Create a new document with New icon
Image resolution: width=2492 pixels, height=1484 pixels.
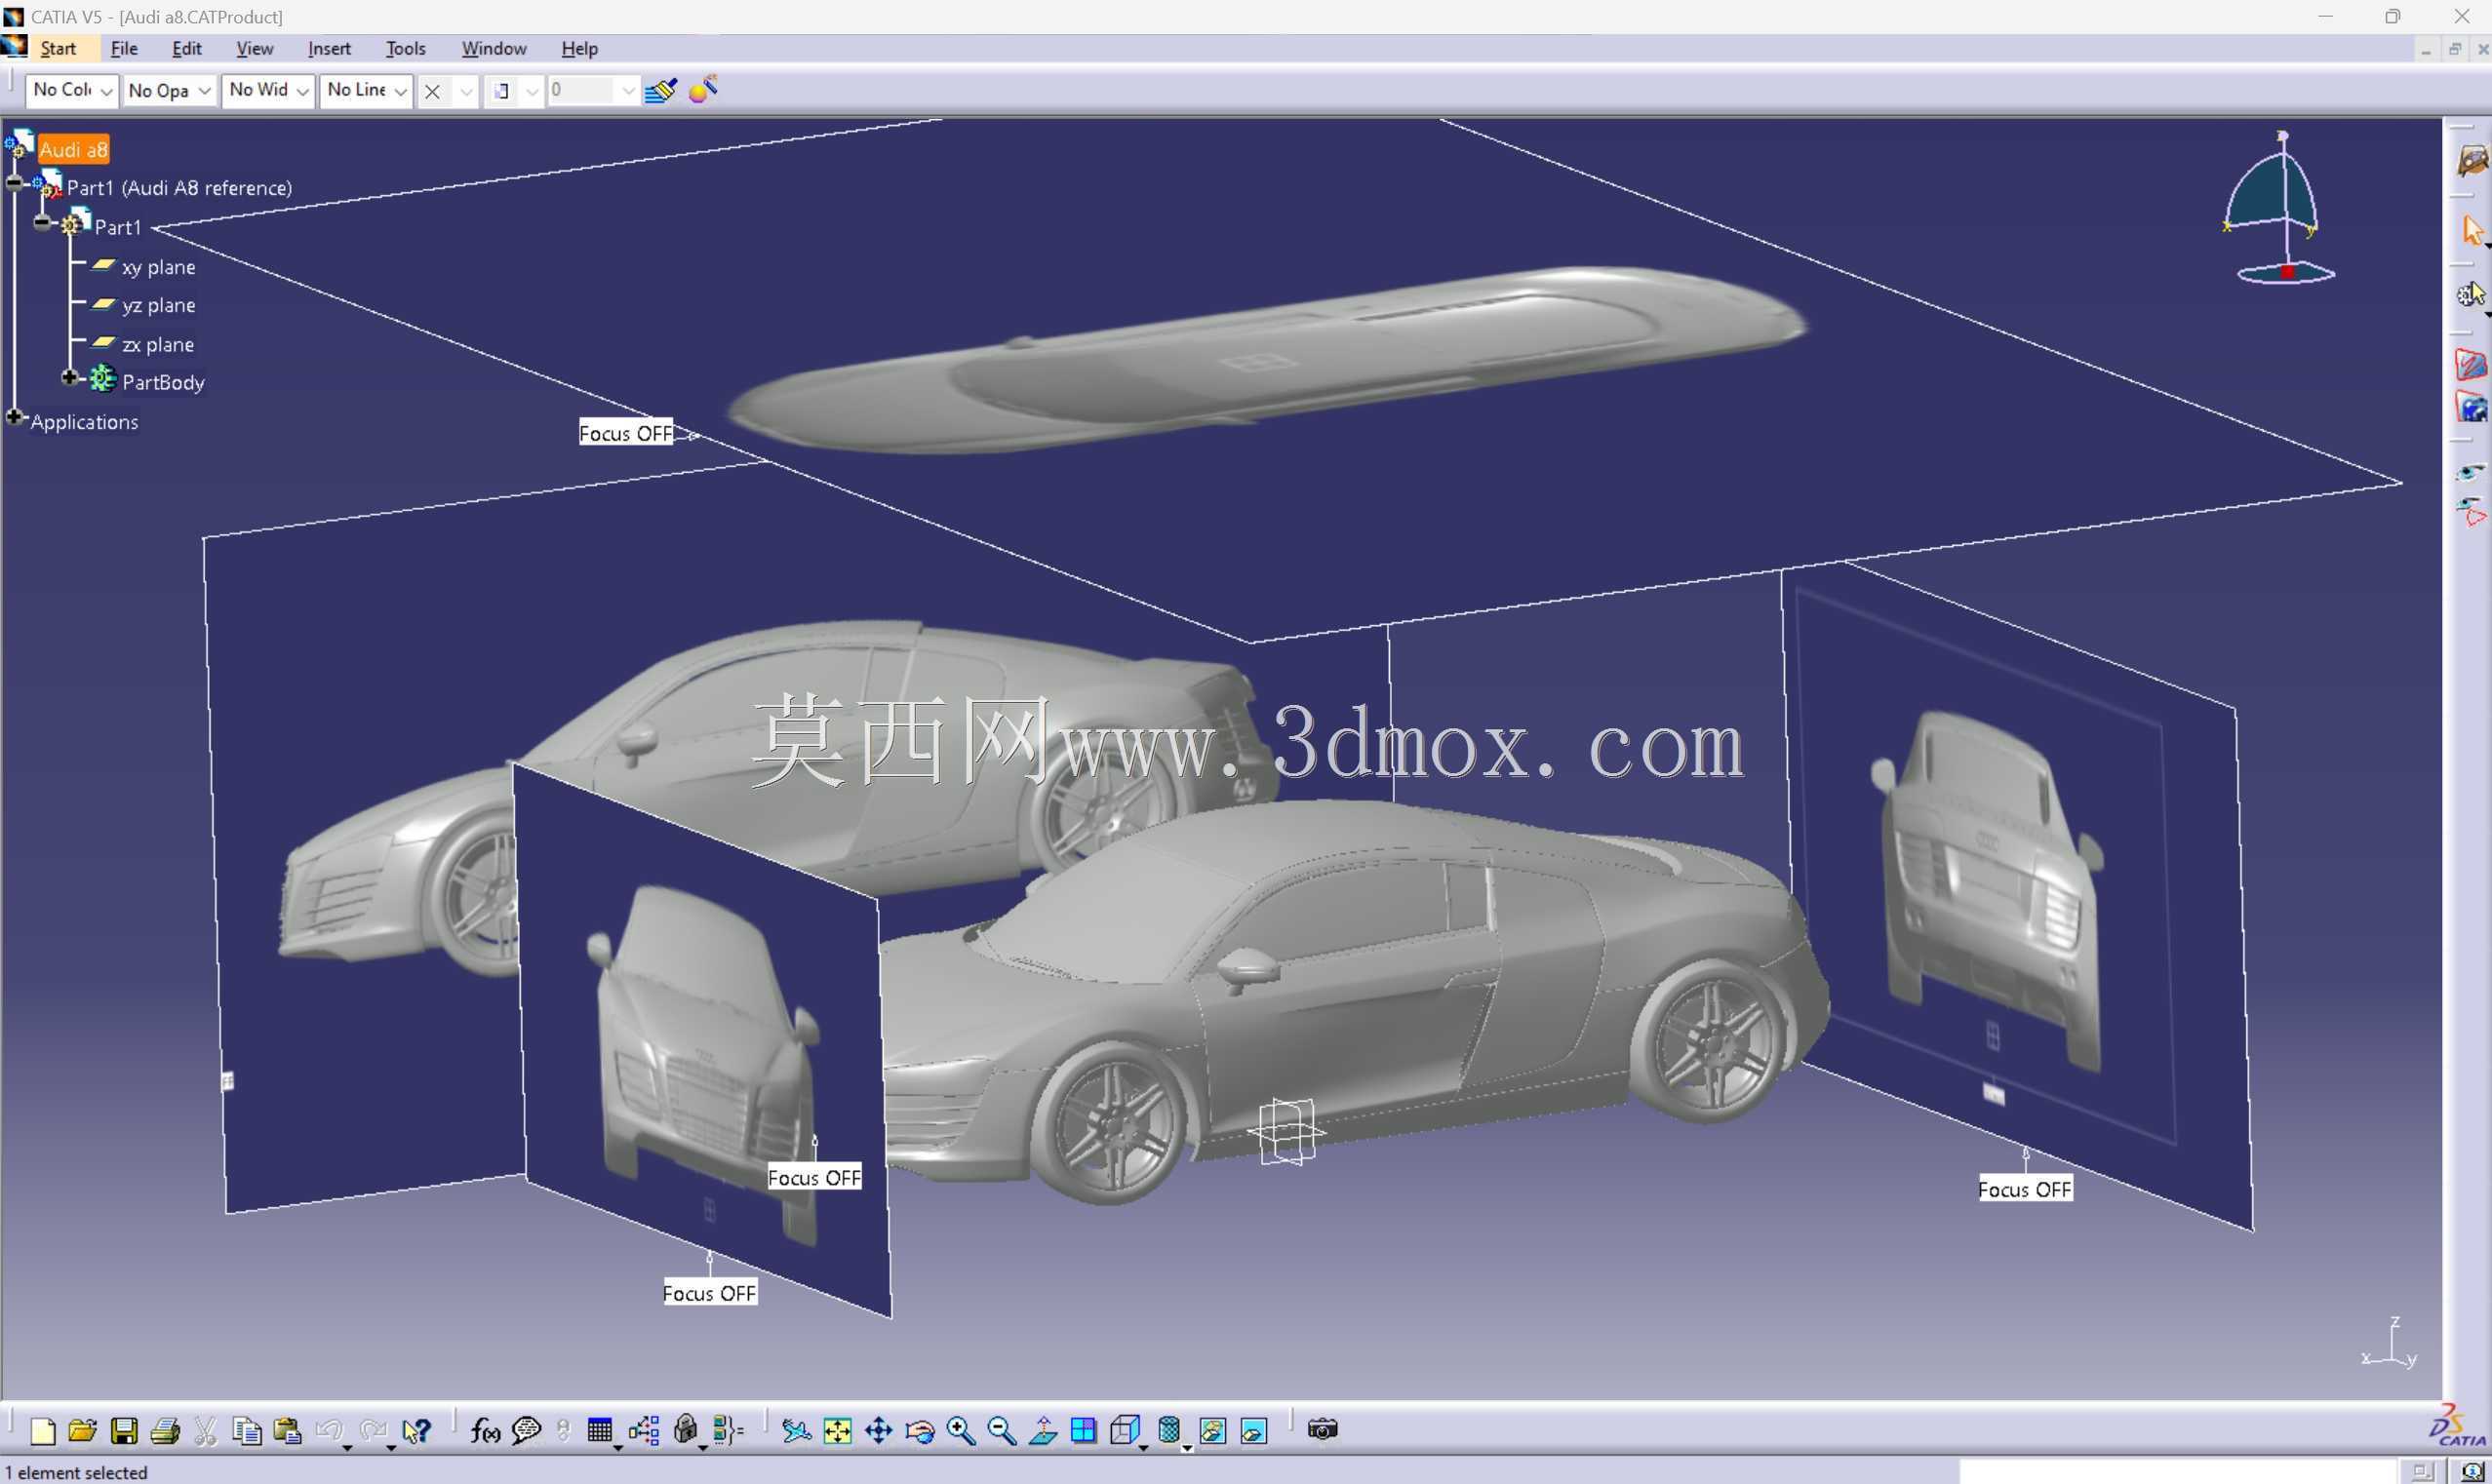43,1431
